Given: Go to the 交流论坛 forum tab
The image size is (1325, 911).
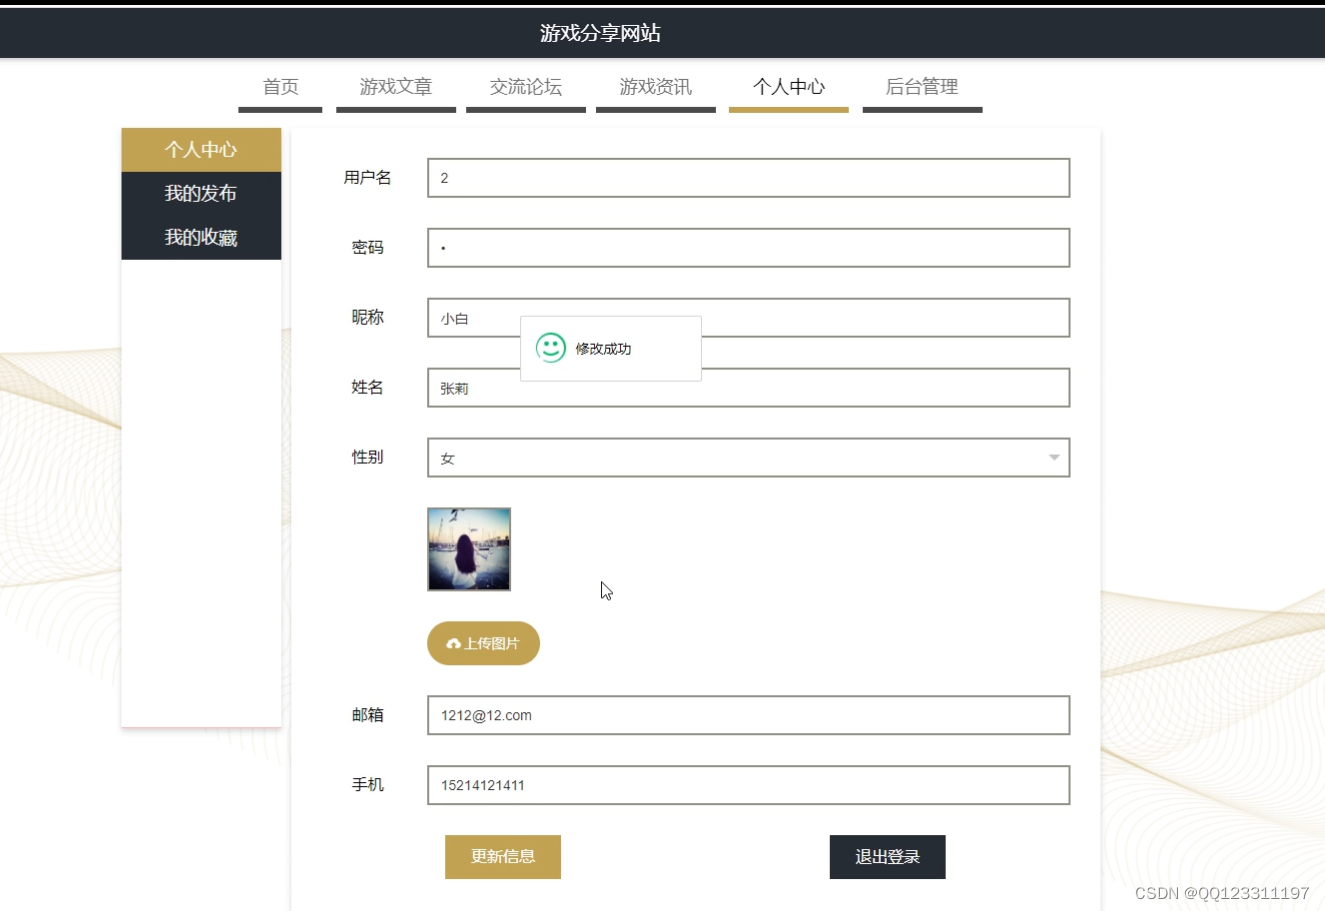Looking at the screenshot, I should (525, 86).
